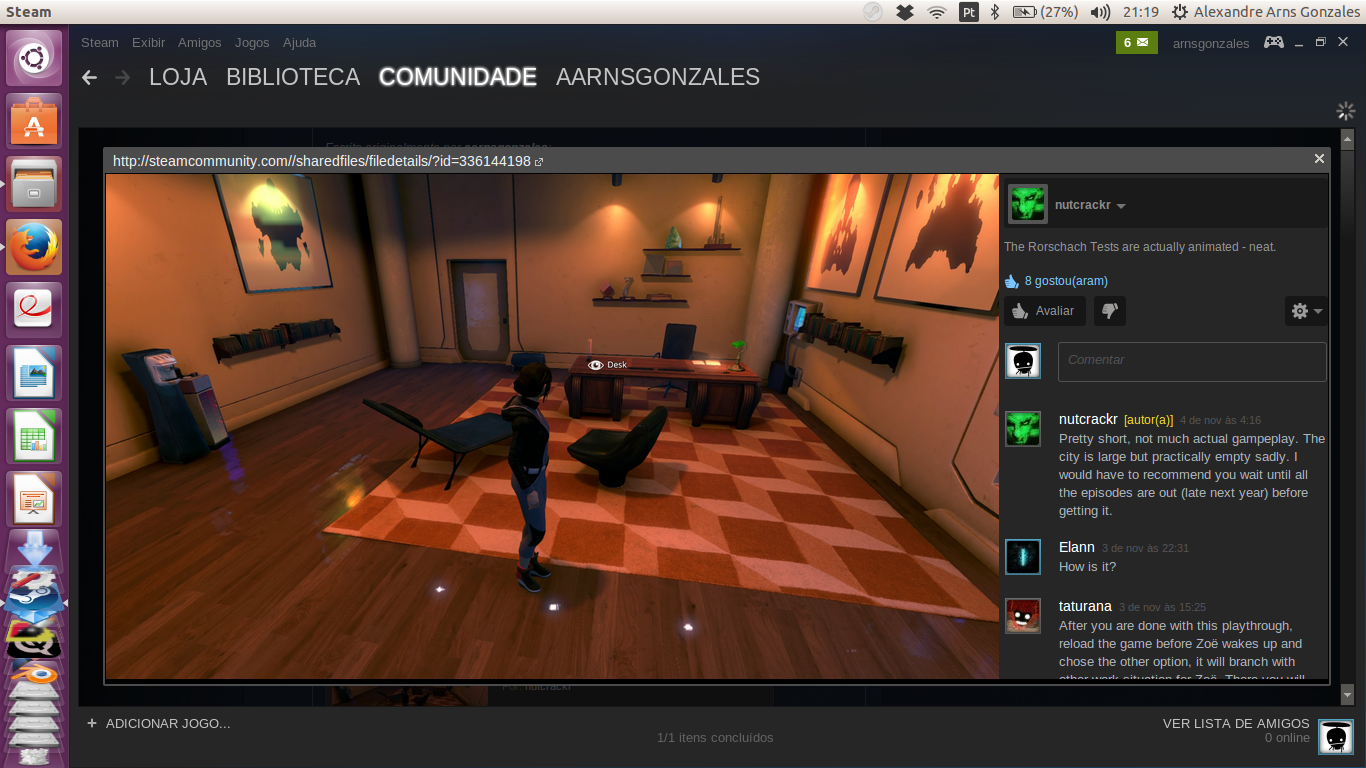
Task: Open Ubuntu Software Center in launcher
Action: point(35,122)
